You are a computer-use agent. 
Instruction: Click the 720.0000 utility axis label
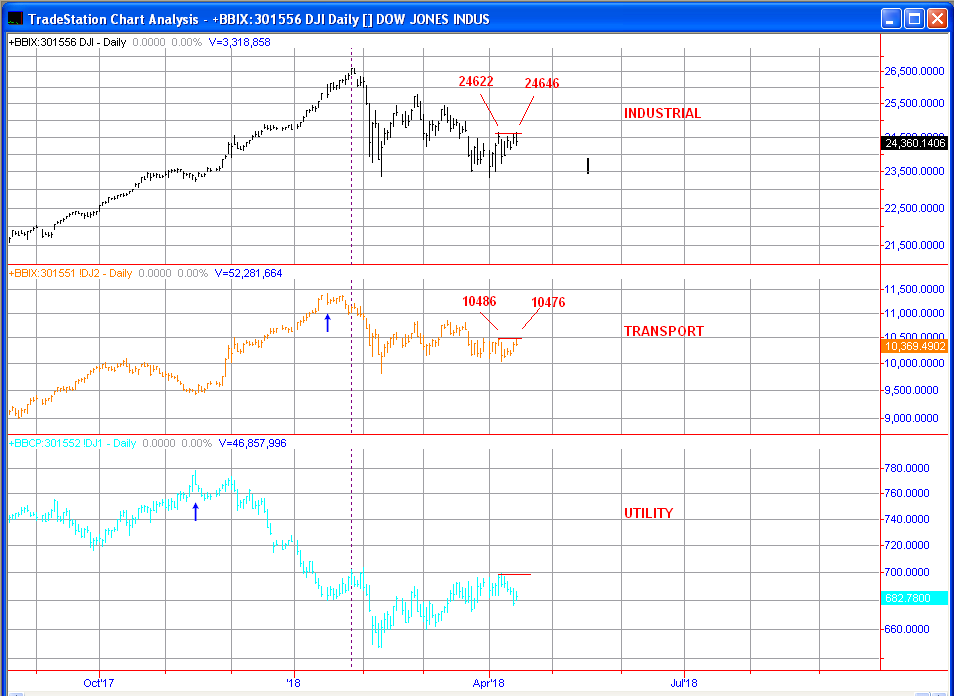[x=907, y=545]
